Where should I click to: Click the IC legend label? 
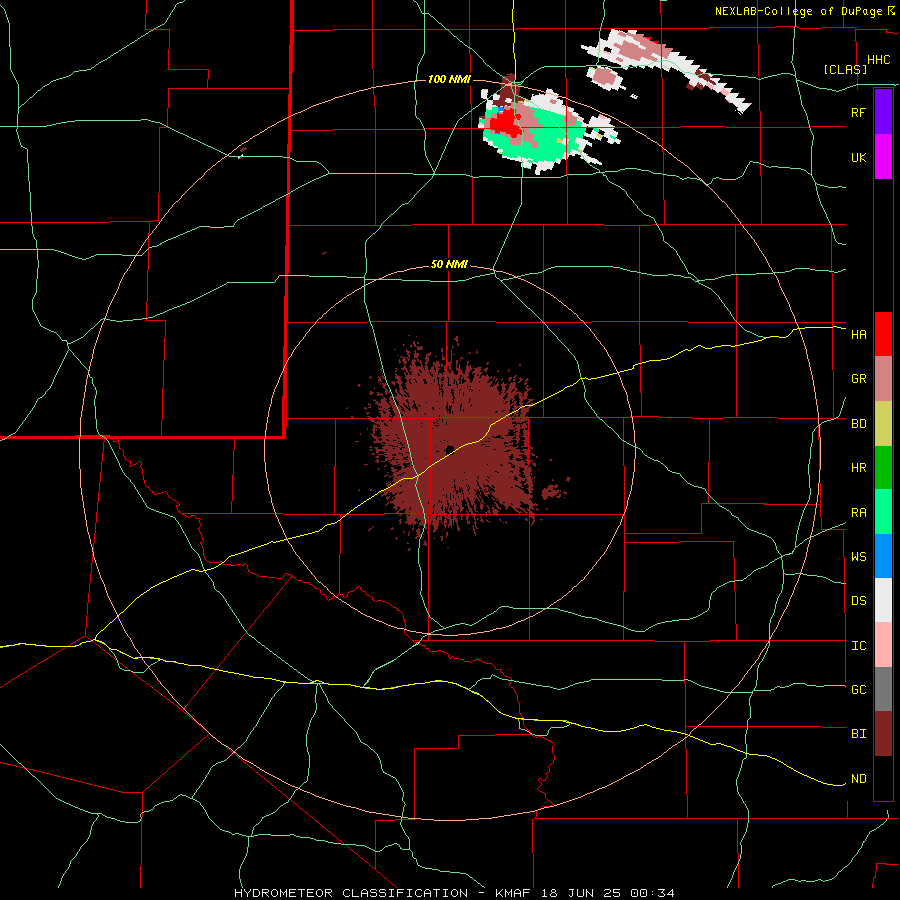point(859,646)
